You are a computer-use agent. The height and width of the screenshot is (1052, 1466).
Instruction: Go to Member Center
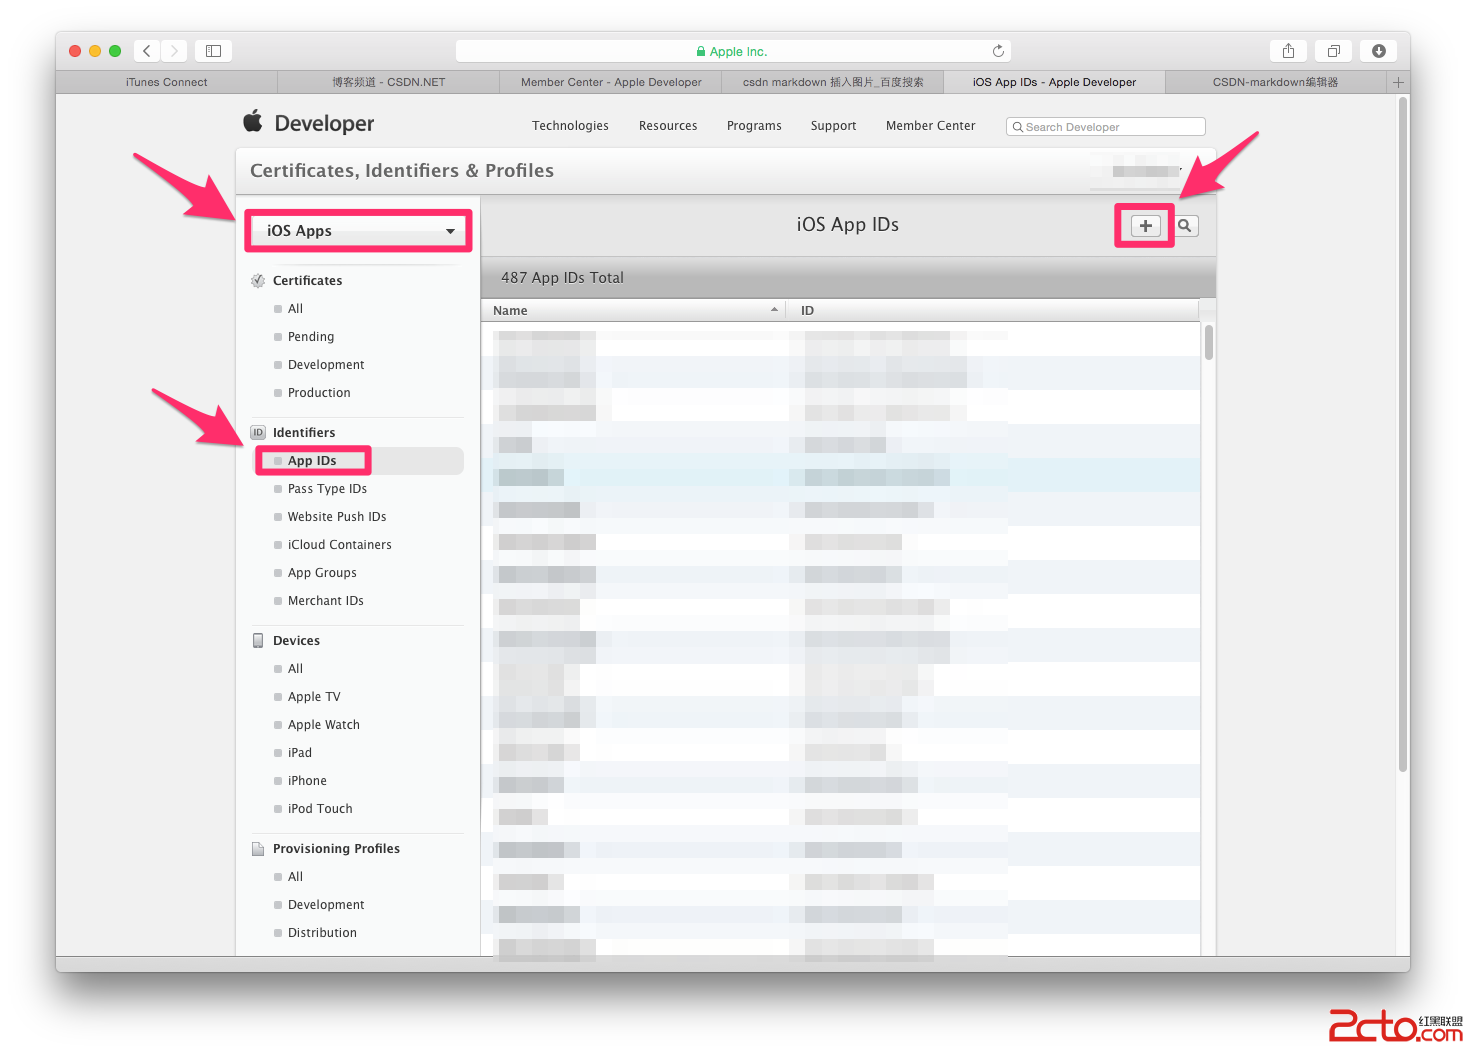pyautogui.click(x=930, y=126)
